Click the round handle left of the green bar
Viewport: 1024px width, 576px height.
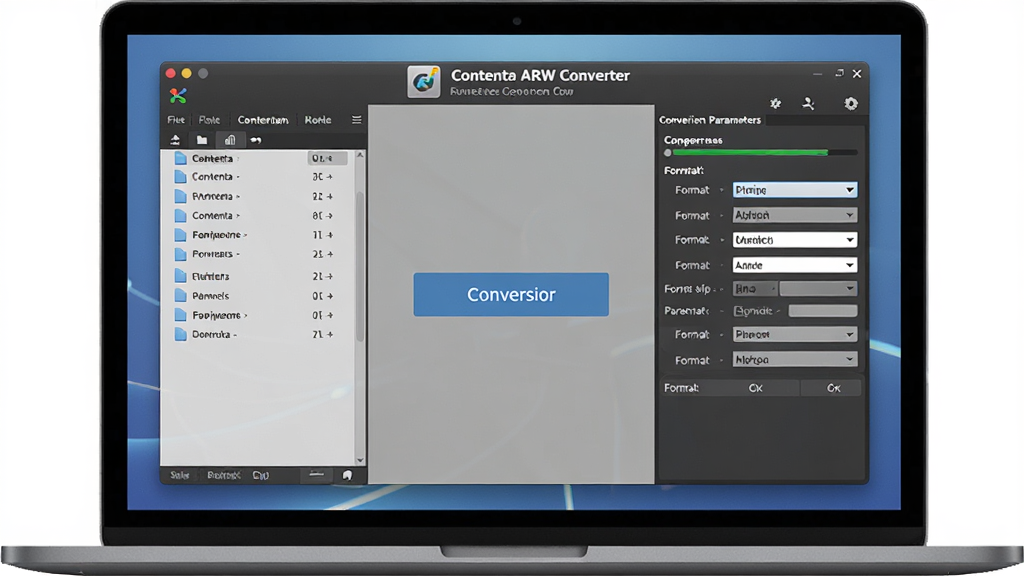pyautogui.click(x=667, y=153)
